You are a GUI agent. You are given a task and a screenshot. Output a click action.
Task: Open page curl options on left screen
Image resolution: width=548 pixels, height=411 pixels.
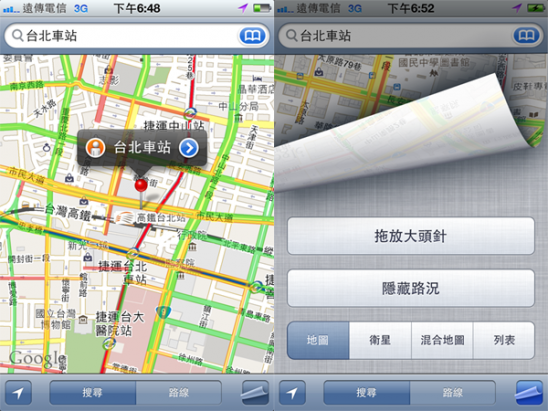(255, 393)
